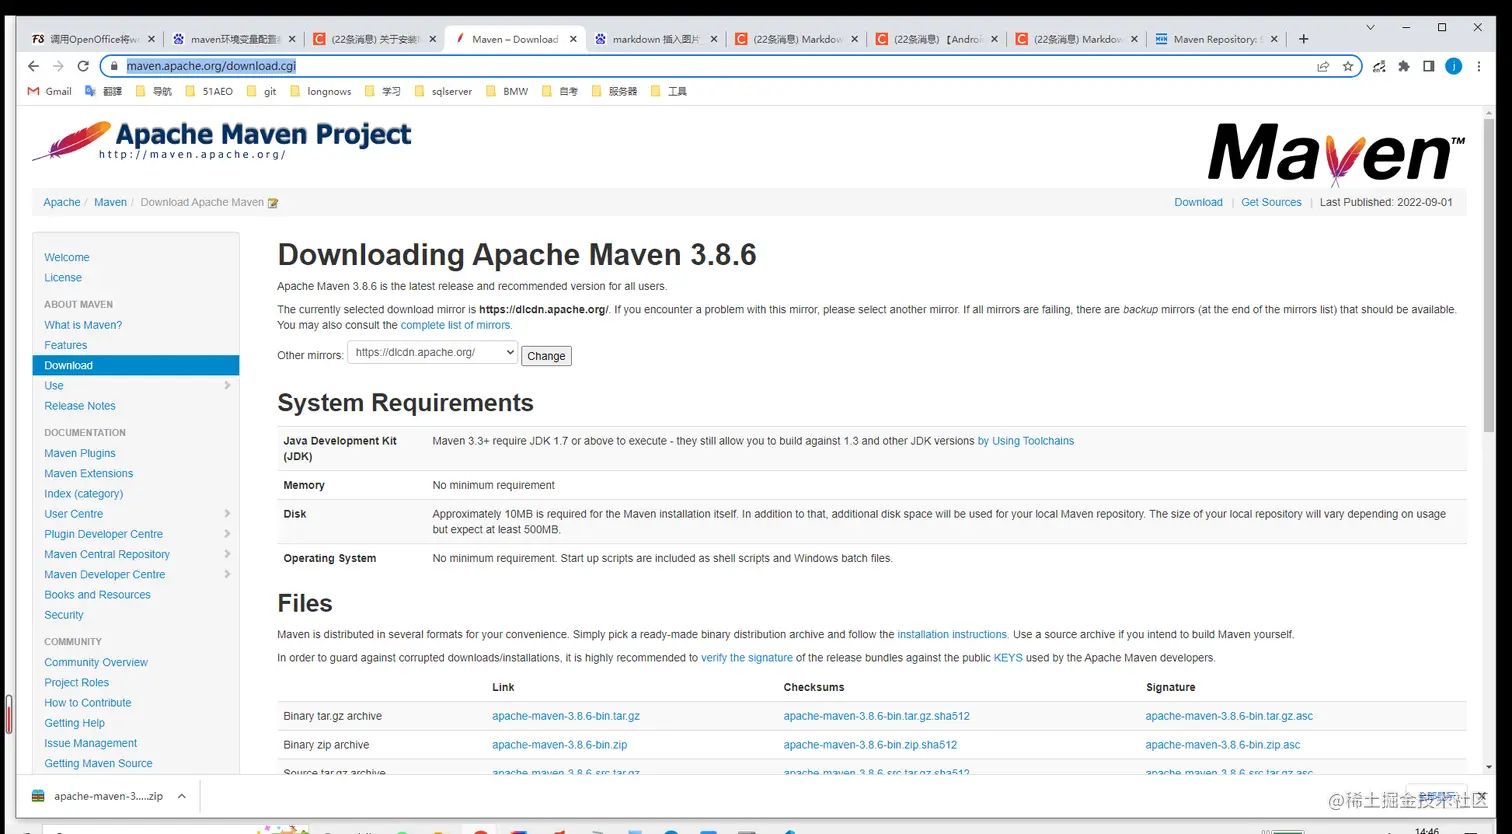The height and width of the screenshot is (834, 1512).
Task: Open the tab search chevron
Action: 1369,27
